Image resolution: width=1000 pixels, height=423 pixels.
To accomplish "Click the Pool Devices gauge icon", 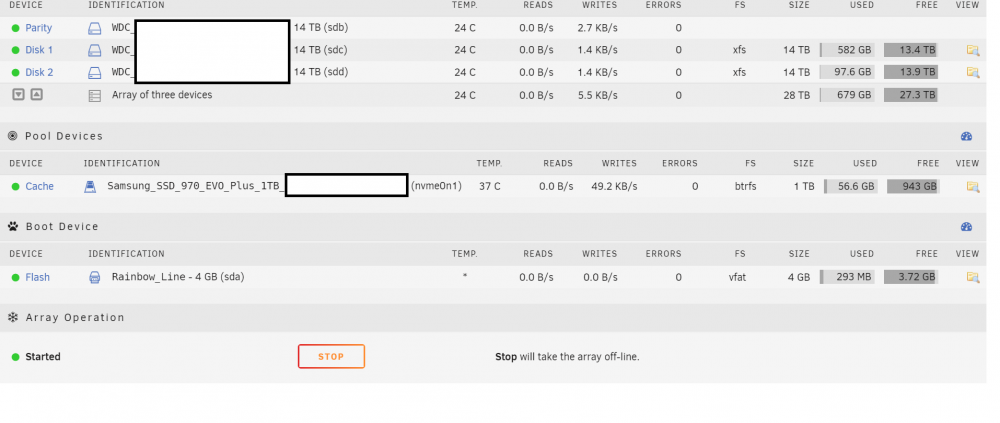I will pos(966,136).
